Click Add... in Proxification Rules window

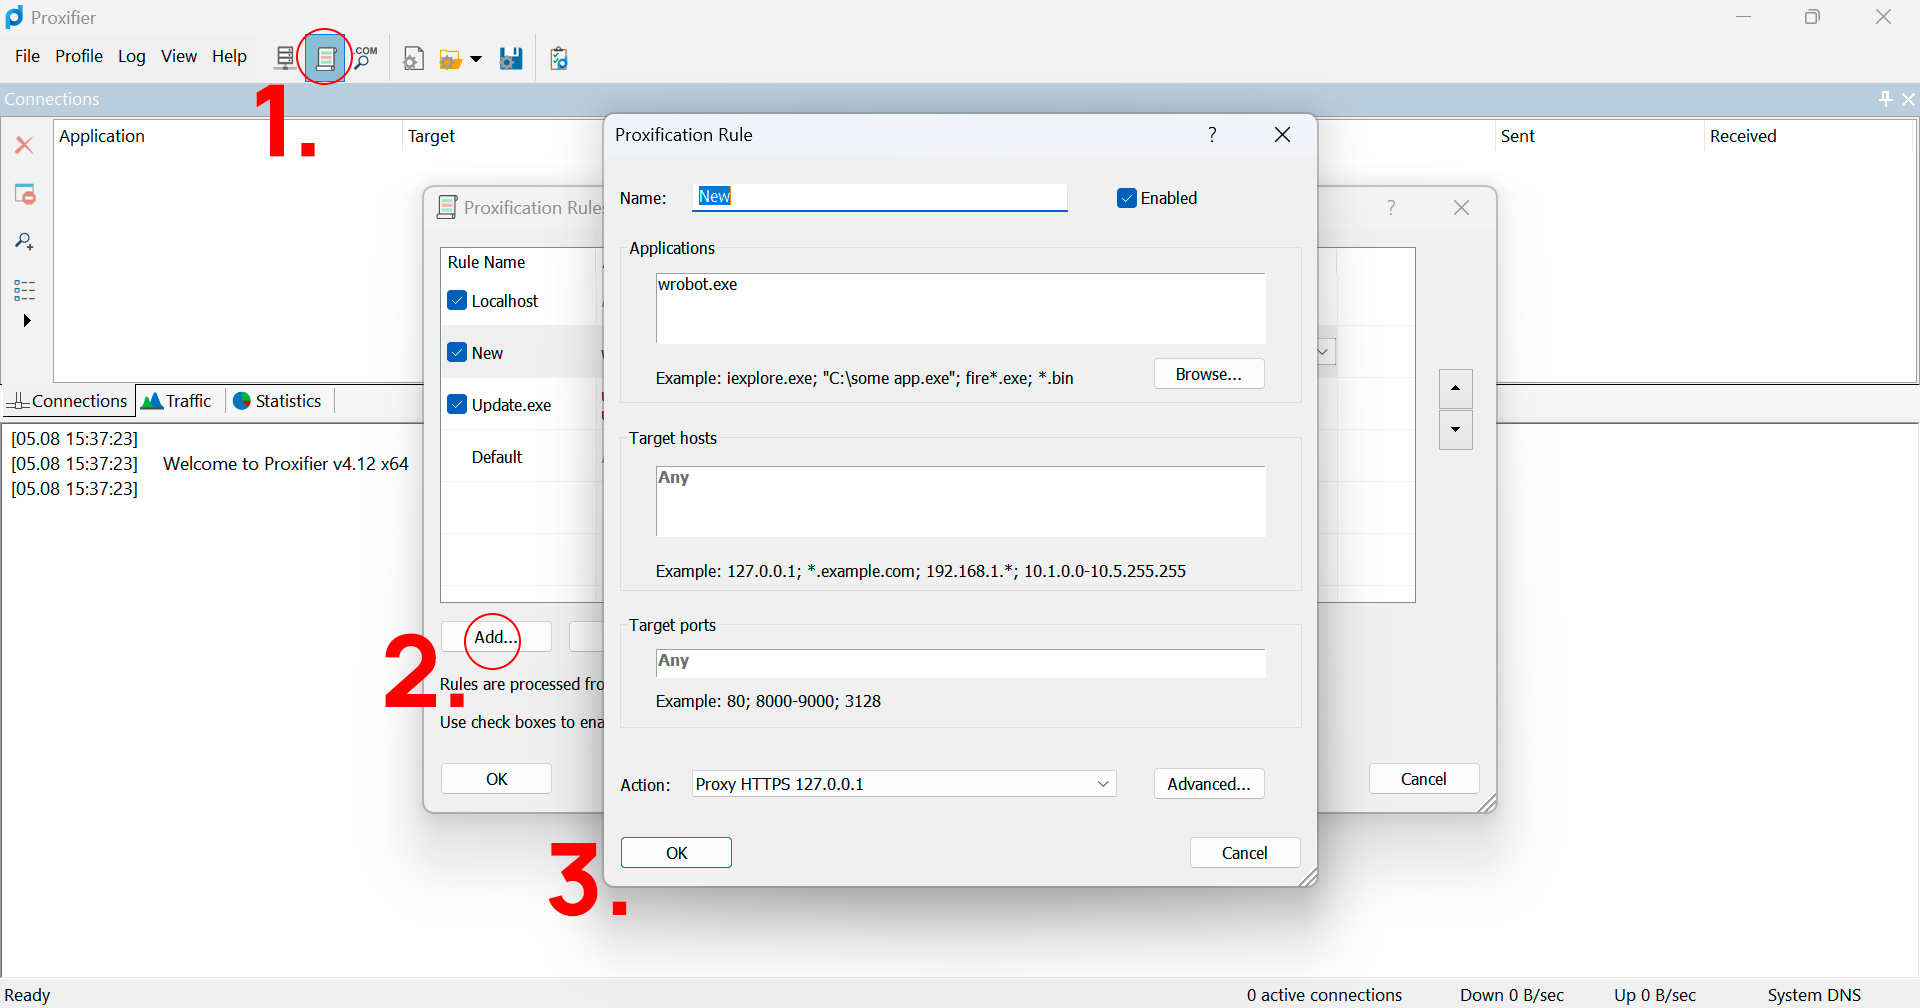(x=496, y=637)
